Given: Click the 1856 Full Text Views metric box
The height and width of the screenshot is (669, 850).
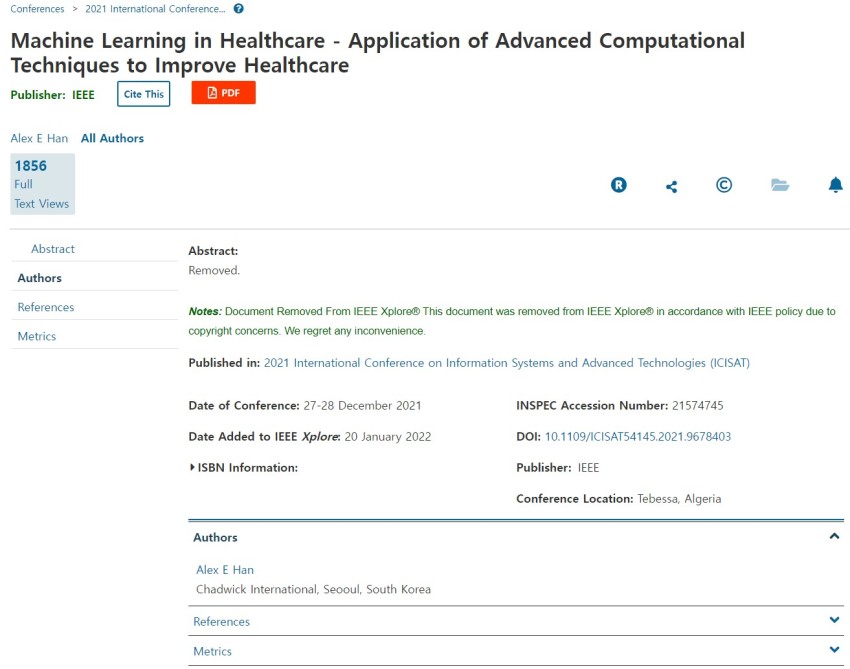Looking at the screenshot, I should coord(42,184).
